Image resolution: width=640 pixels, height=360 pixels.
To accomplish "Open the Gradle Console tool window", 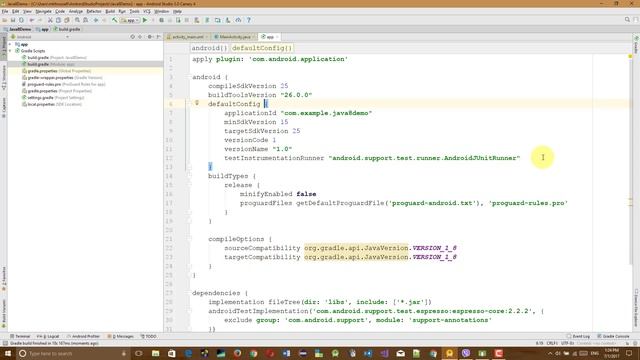I will [613, 336].
